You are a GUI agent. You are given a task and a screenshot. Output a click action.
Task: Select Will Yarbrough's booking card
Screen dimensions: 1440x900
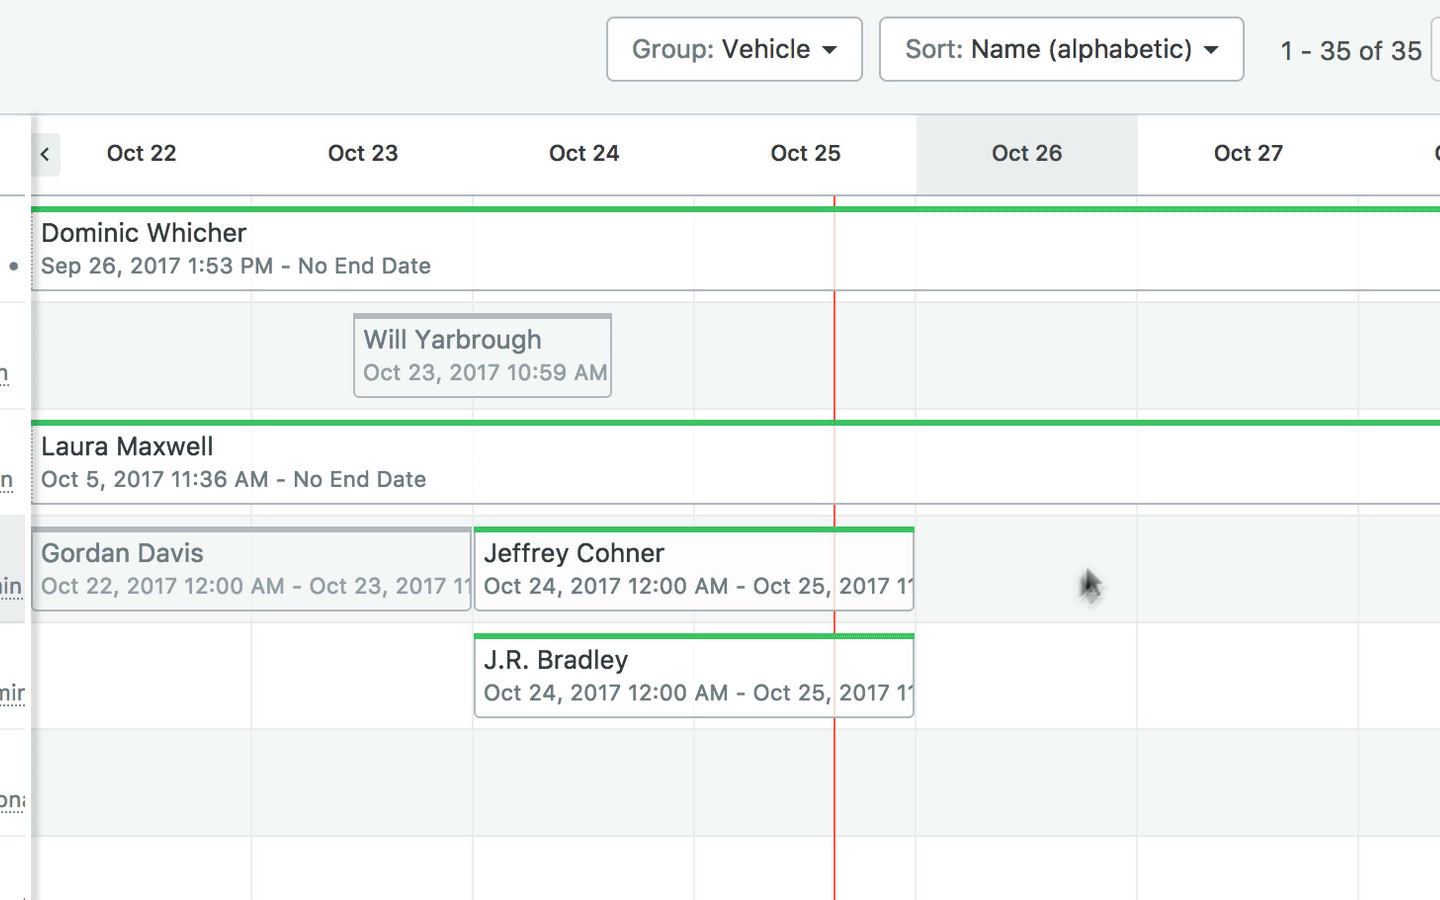[482, 356]
